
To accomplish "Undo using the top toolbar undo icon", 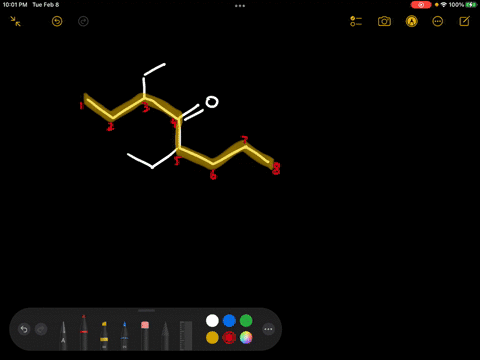I will [57, 22].
